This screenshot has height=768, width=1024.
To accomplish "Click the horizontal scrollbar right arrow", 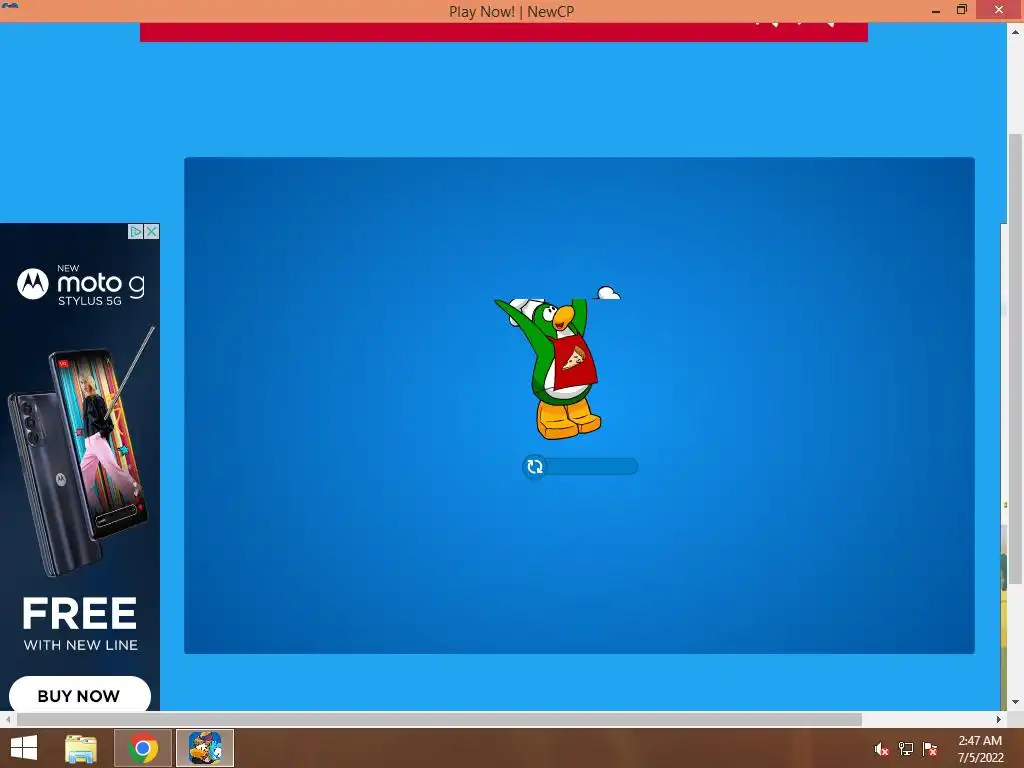I will (999, 719).
